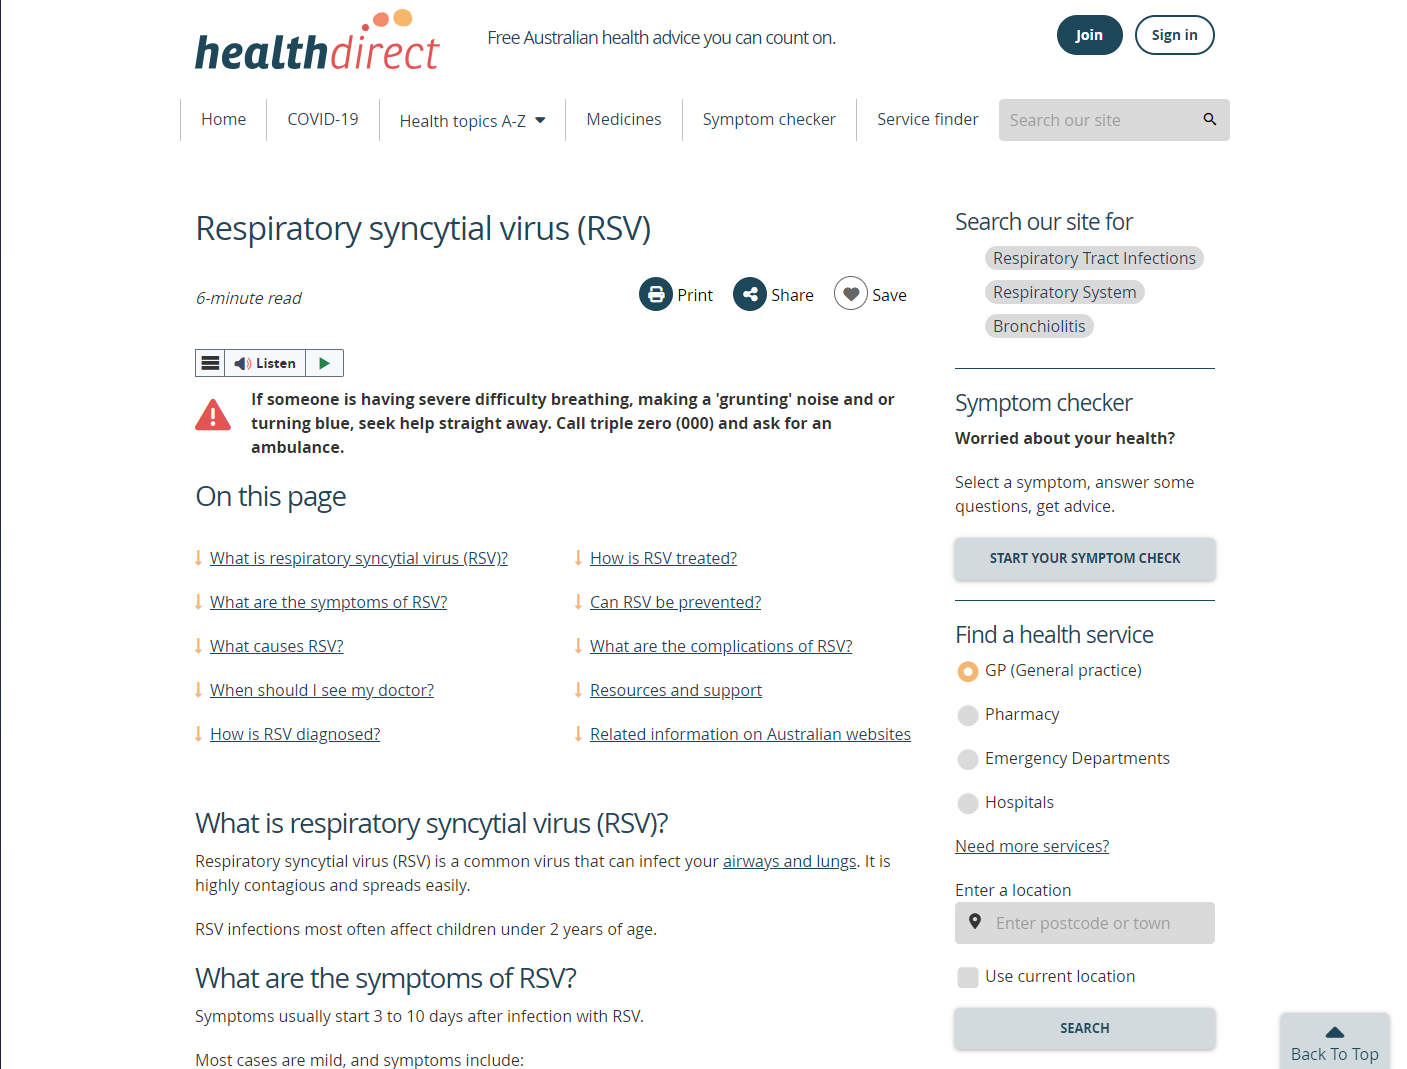This screenshot has height=1069, width=1407.
Task: Open the Bronchiolitis search tag
Action: pos(1039,326)
